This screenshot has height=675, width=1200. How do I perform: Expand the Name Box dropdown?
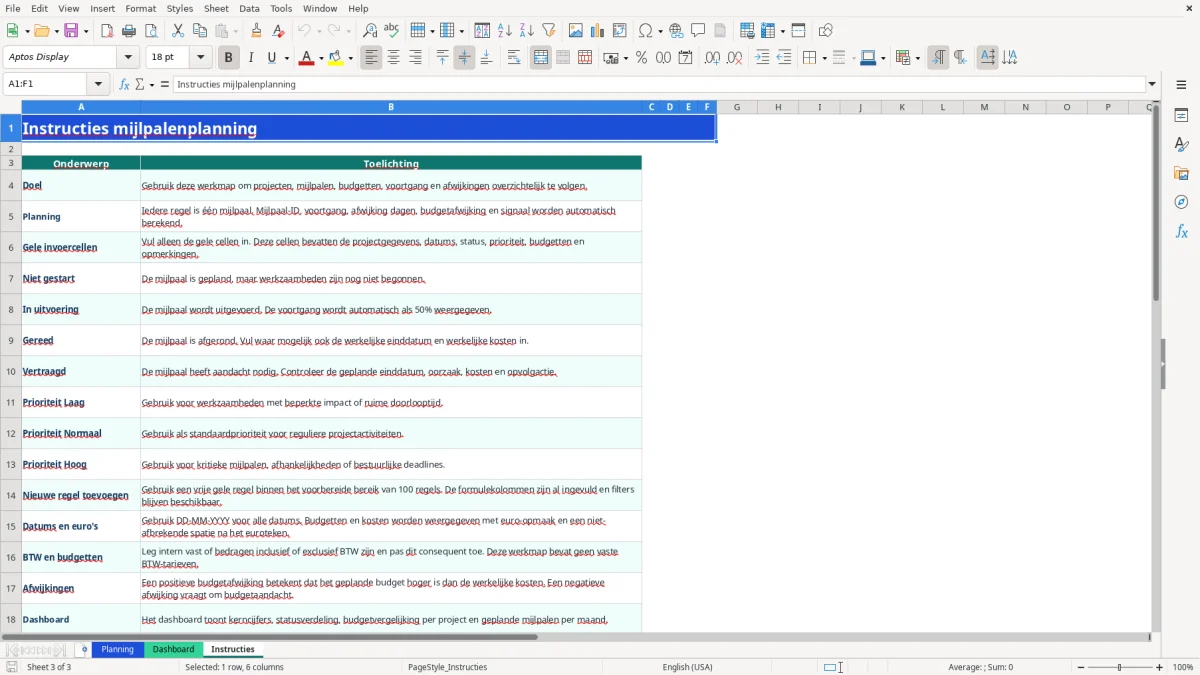98,84
